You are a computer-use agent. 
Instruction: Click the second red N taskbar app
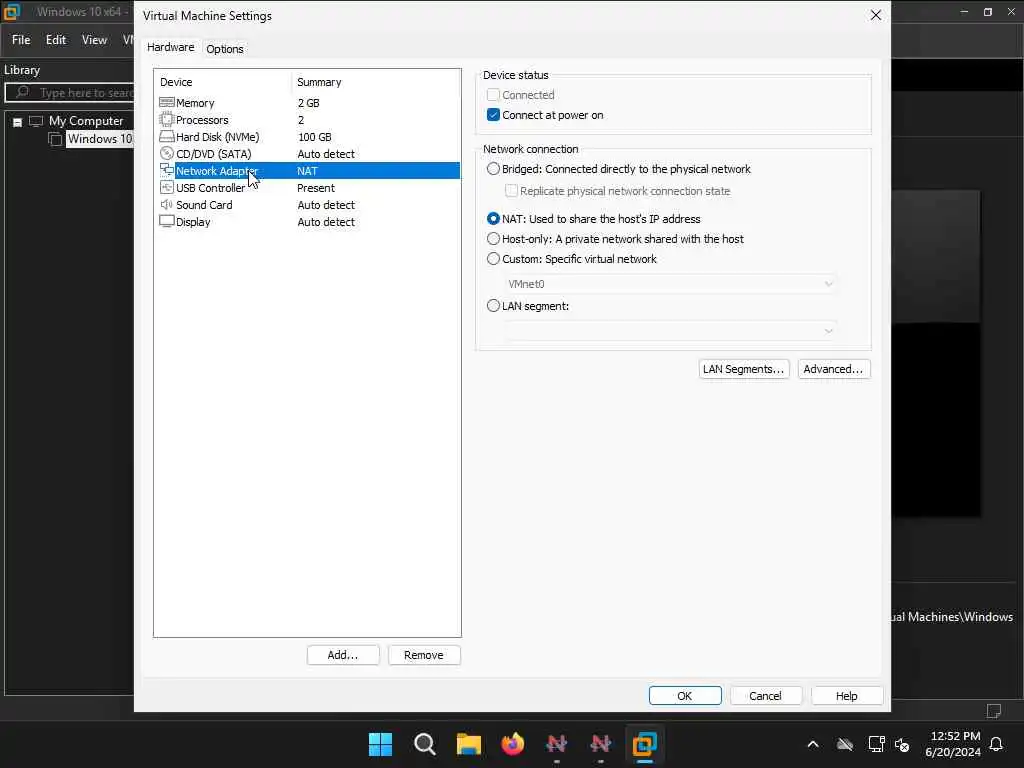pyautogui.click(x=600, y=744)
